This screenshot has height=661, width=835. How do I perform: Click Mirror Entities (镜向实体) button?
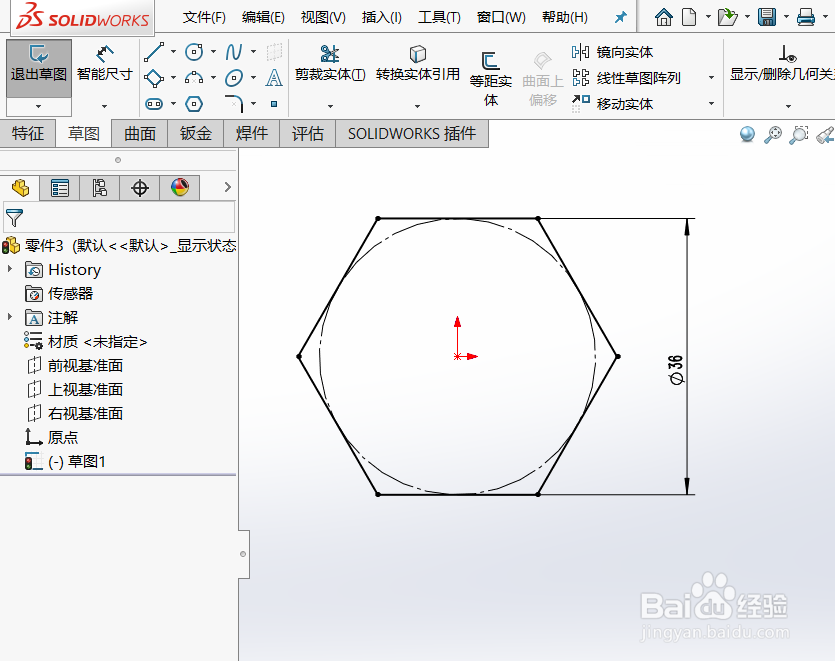(x=612, y=52)
